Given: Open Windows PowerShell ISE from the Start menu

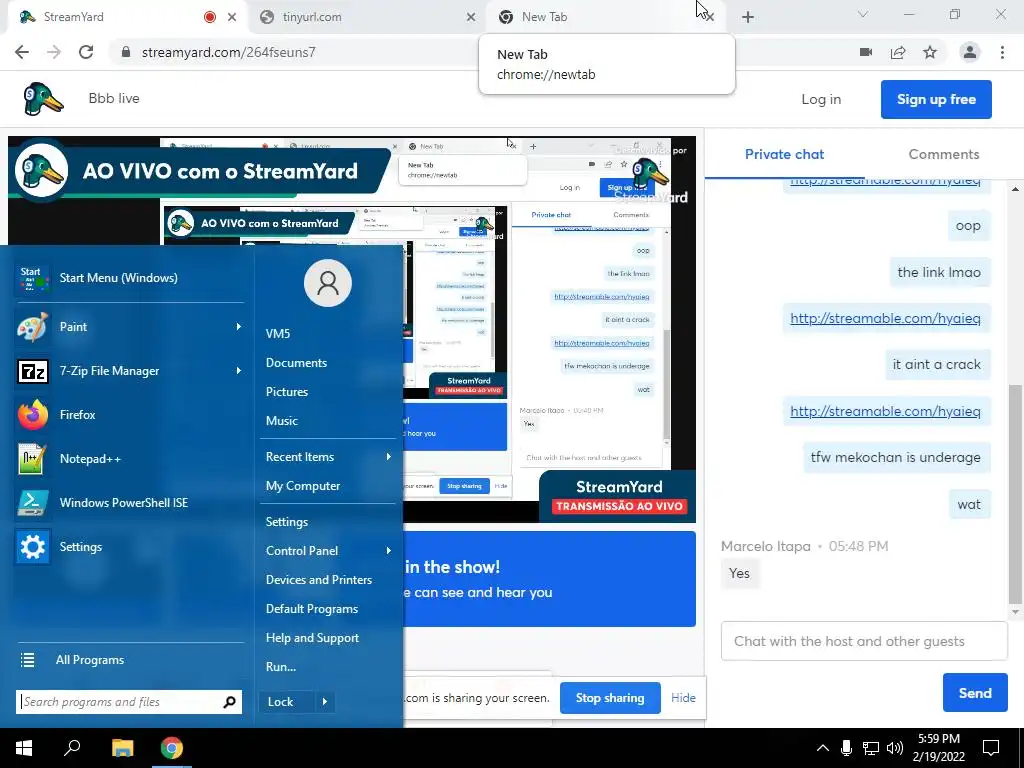Looking at the screenshot, I should (129, 502).
